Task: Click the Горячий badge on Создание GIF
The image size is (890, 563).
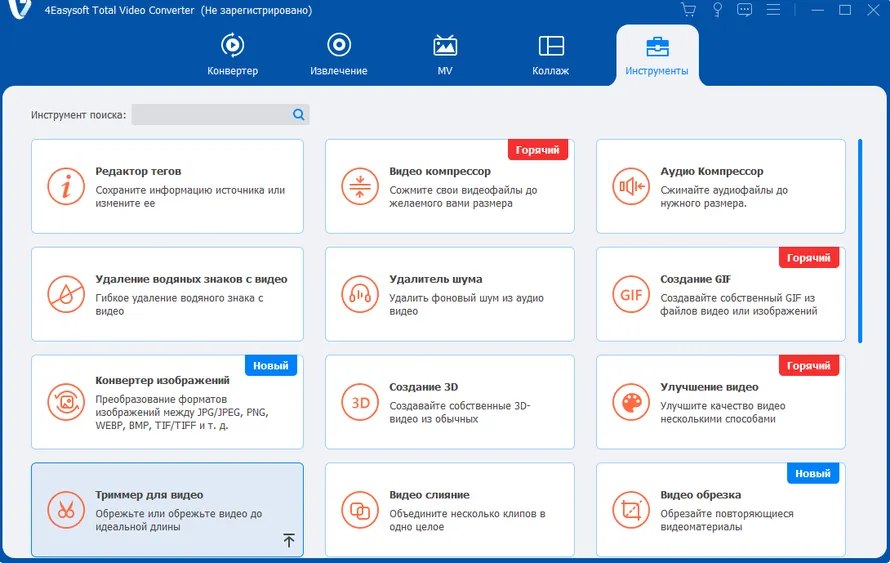Action: click(809, 258)
